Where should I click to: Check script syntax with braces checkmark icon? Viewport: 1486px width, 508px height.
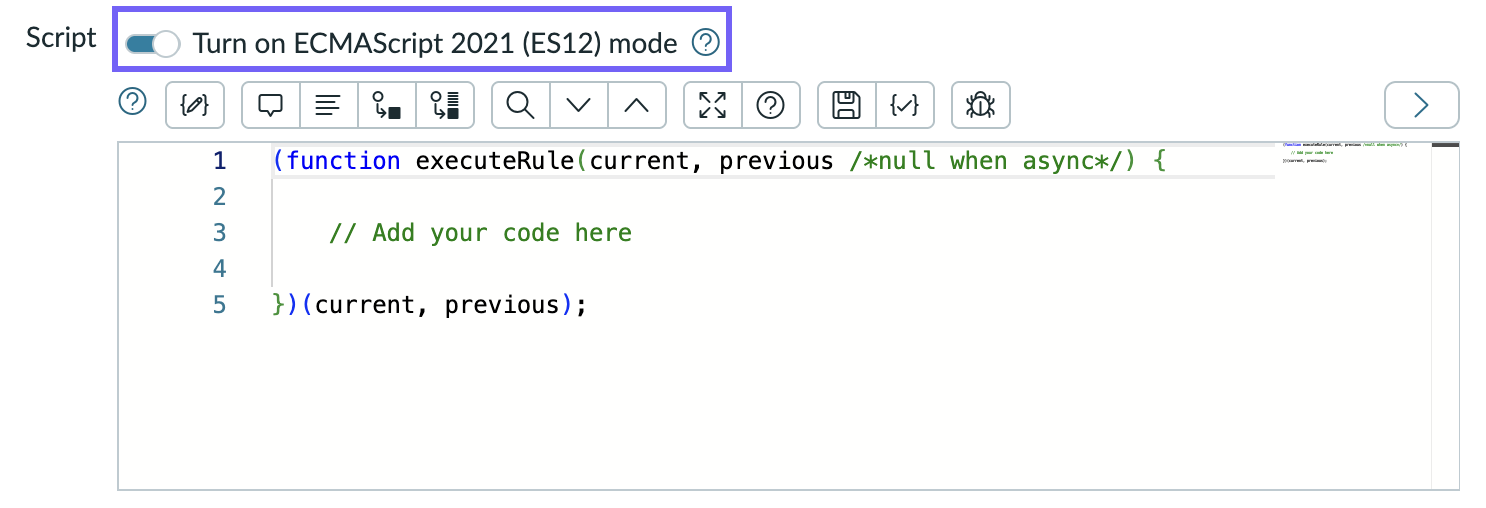tap(904, 105)
